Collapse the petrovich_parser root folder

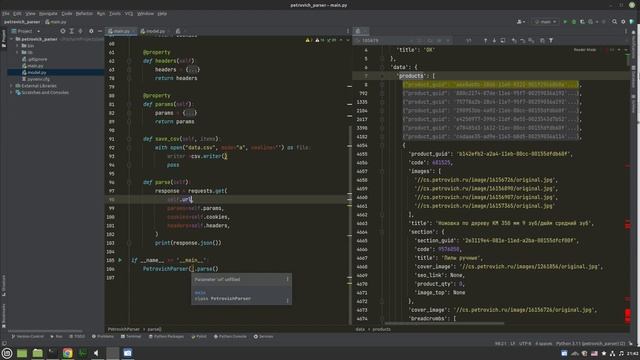click(12, 39)
